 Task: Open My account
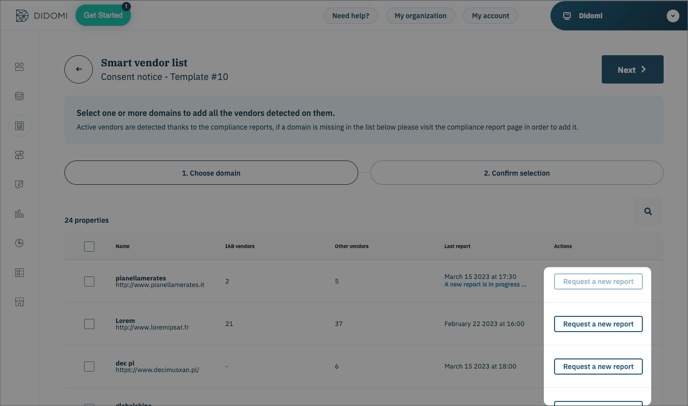(x=491, y=16)
